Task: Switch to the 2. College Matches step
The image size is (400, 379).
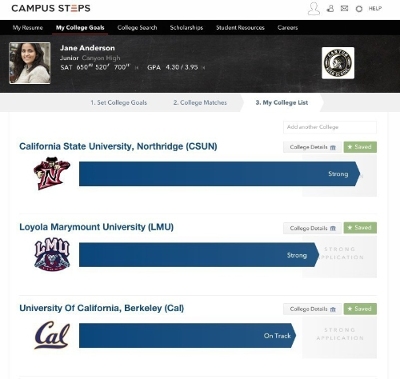Action: coord(200,103)
